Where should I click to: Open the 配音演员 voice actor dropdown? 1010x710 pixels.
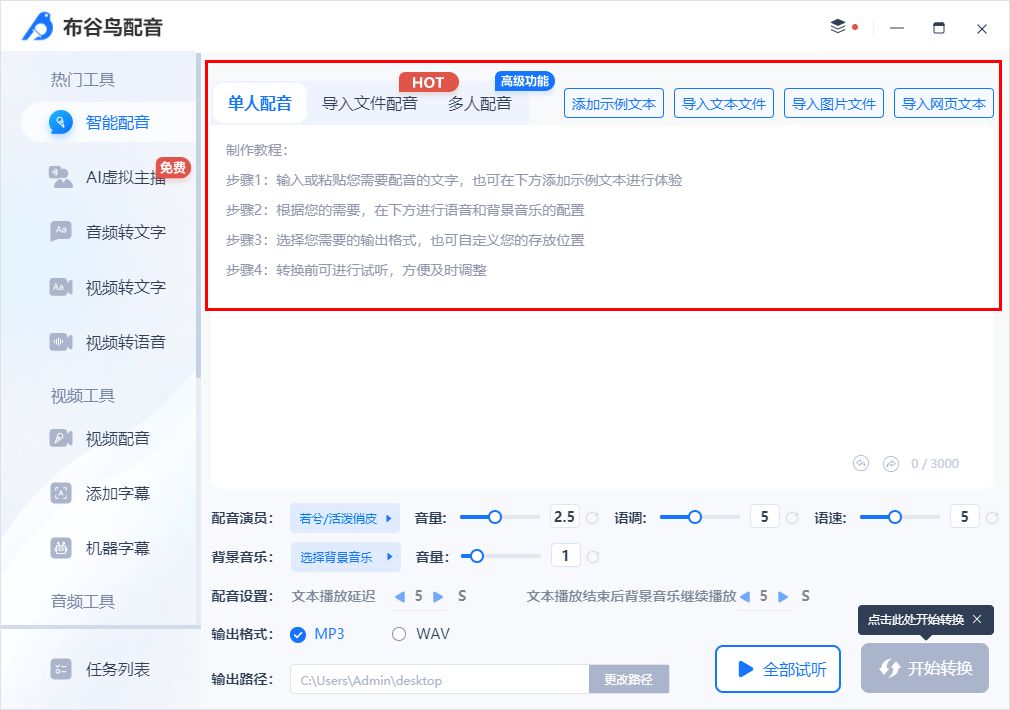tap(345, 518)
